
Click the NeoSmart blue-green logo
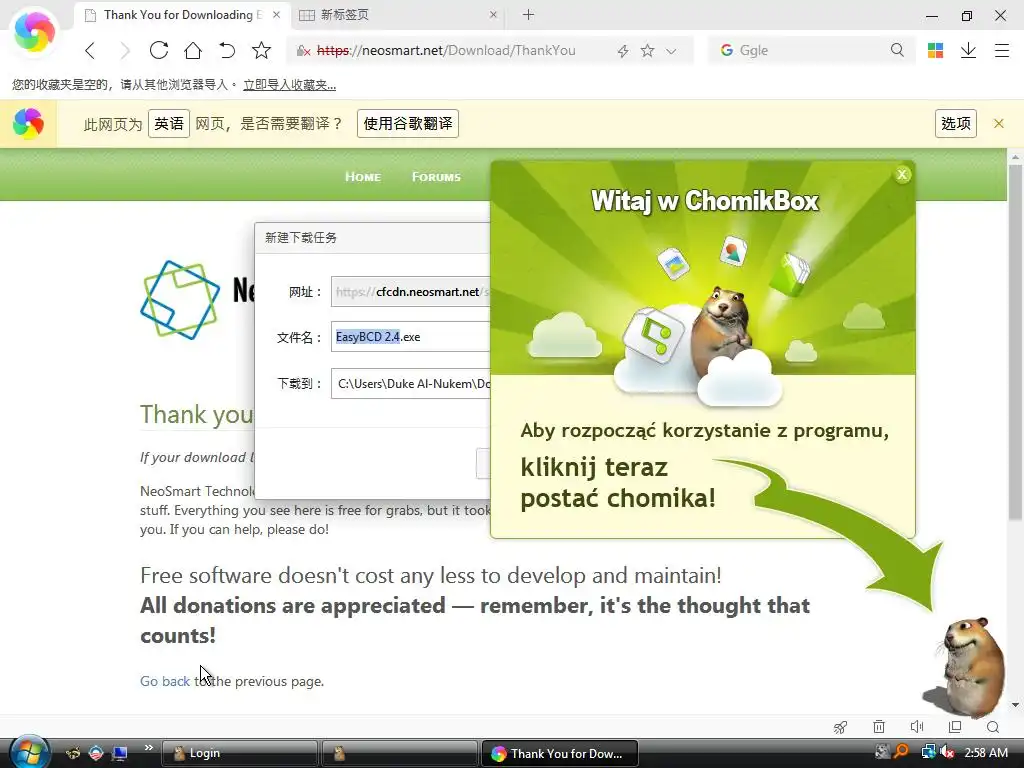pyautogui.click(x=180, y=300)
